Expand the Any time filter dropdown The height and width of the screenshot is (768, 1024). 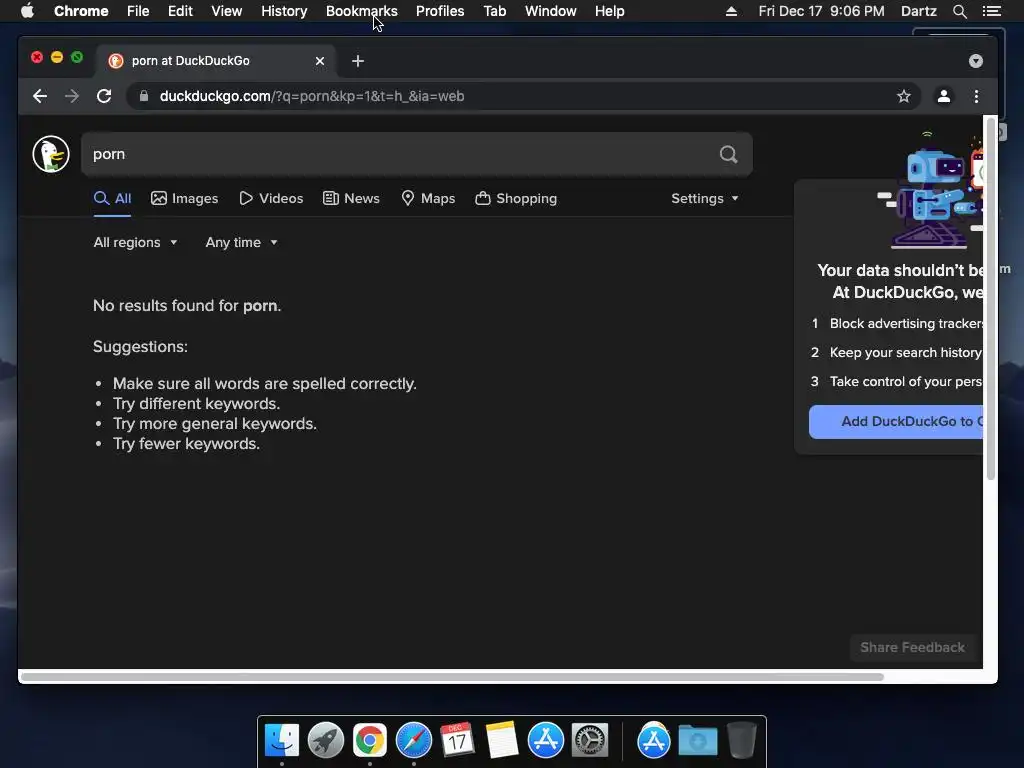tap(242, 242)
